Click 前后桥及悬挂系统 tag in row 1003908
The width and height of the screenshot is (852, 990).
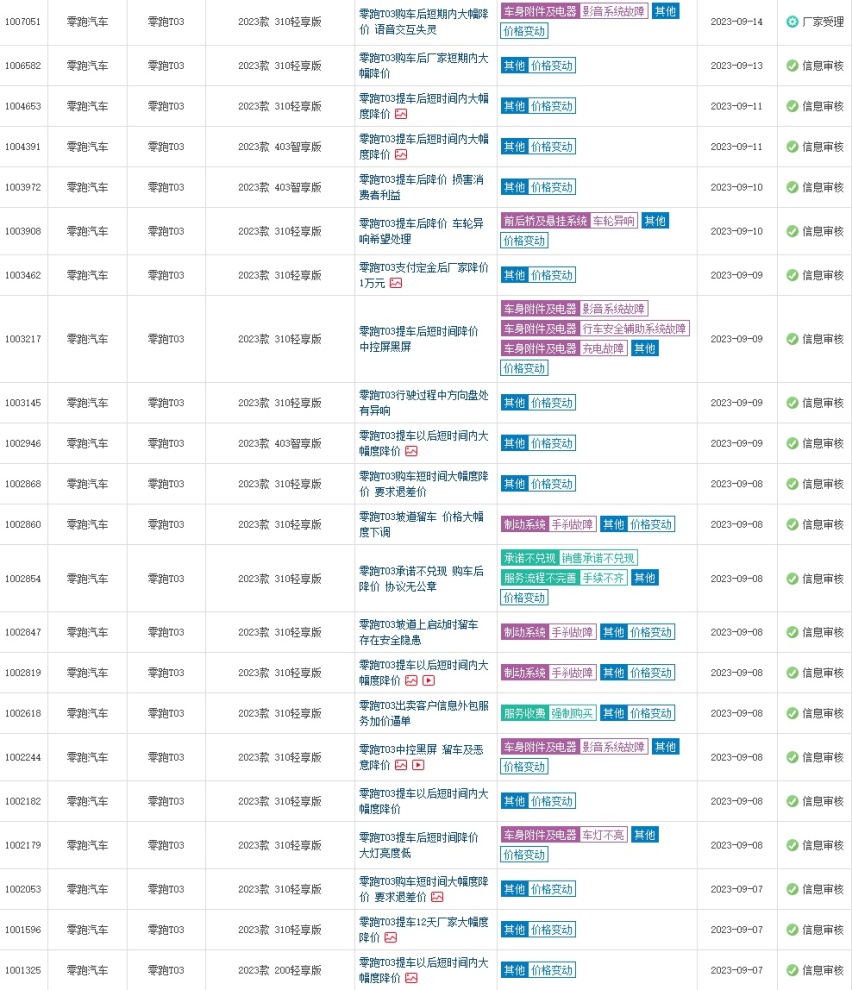point(546,221)
